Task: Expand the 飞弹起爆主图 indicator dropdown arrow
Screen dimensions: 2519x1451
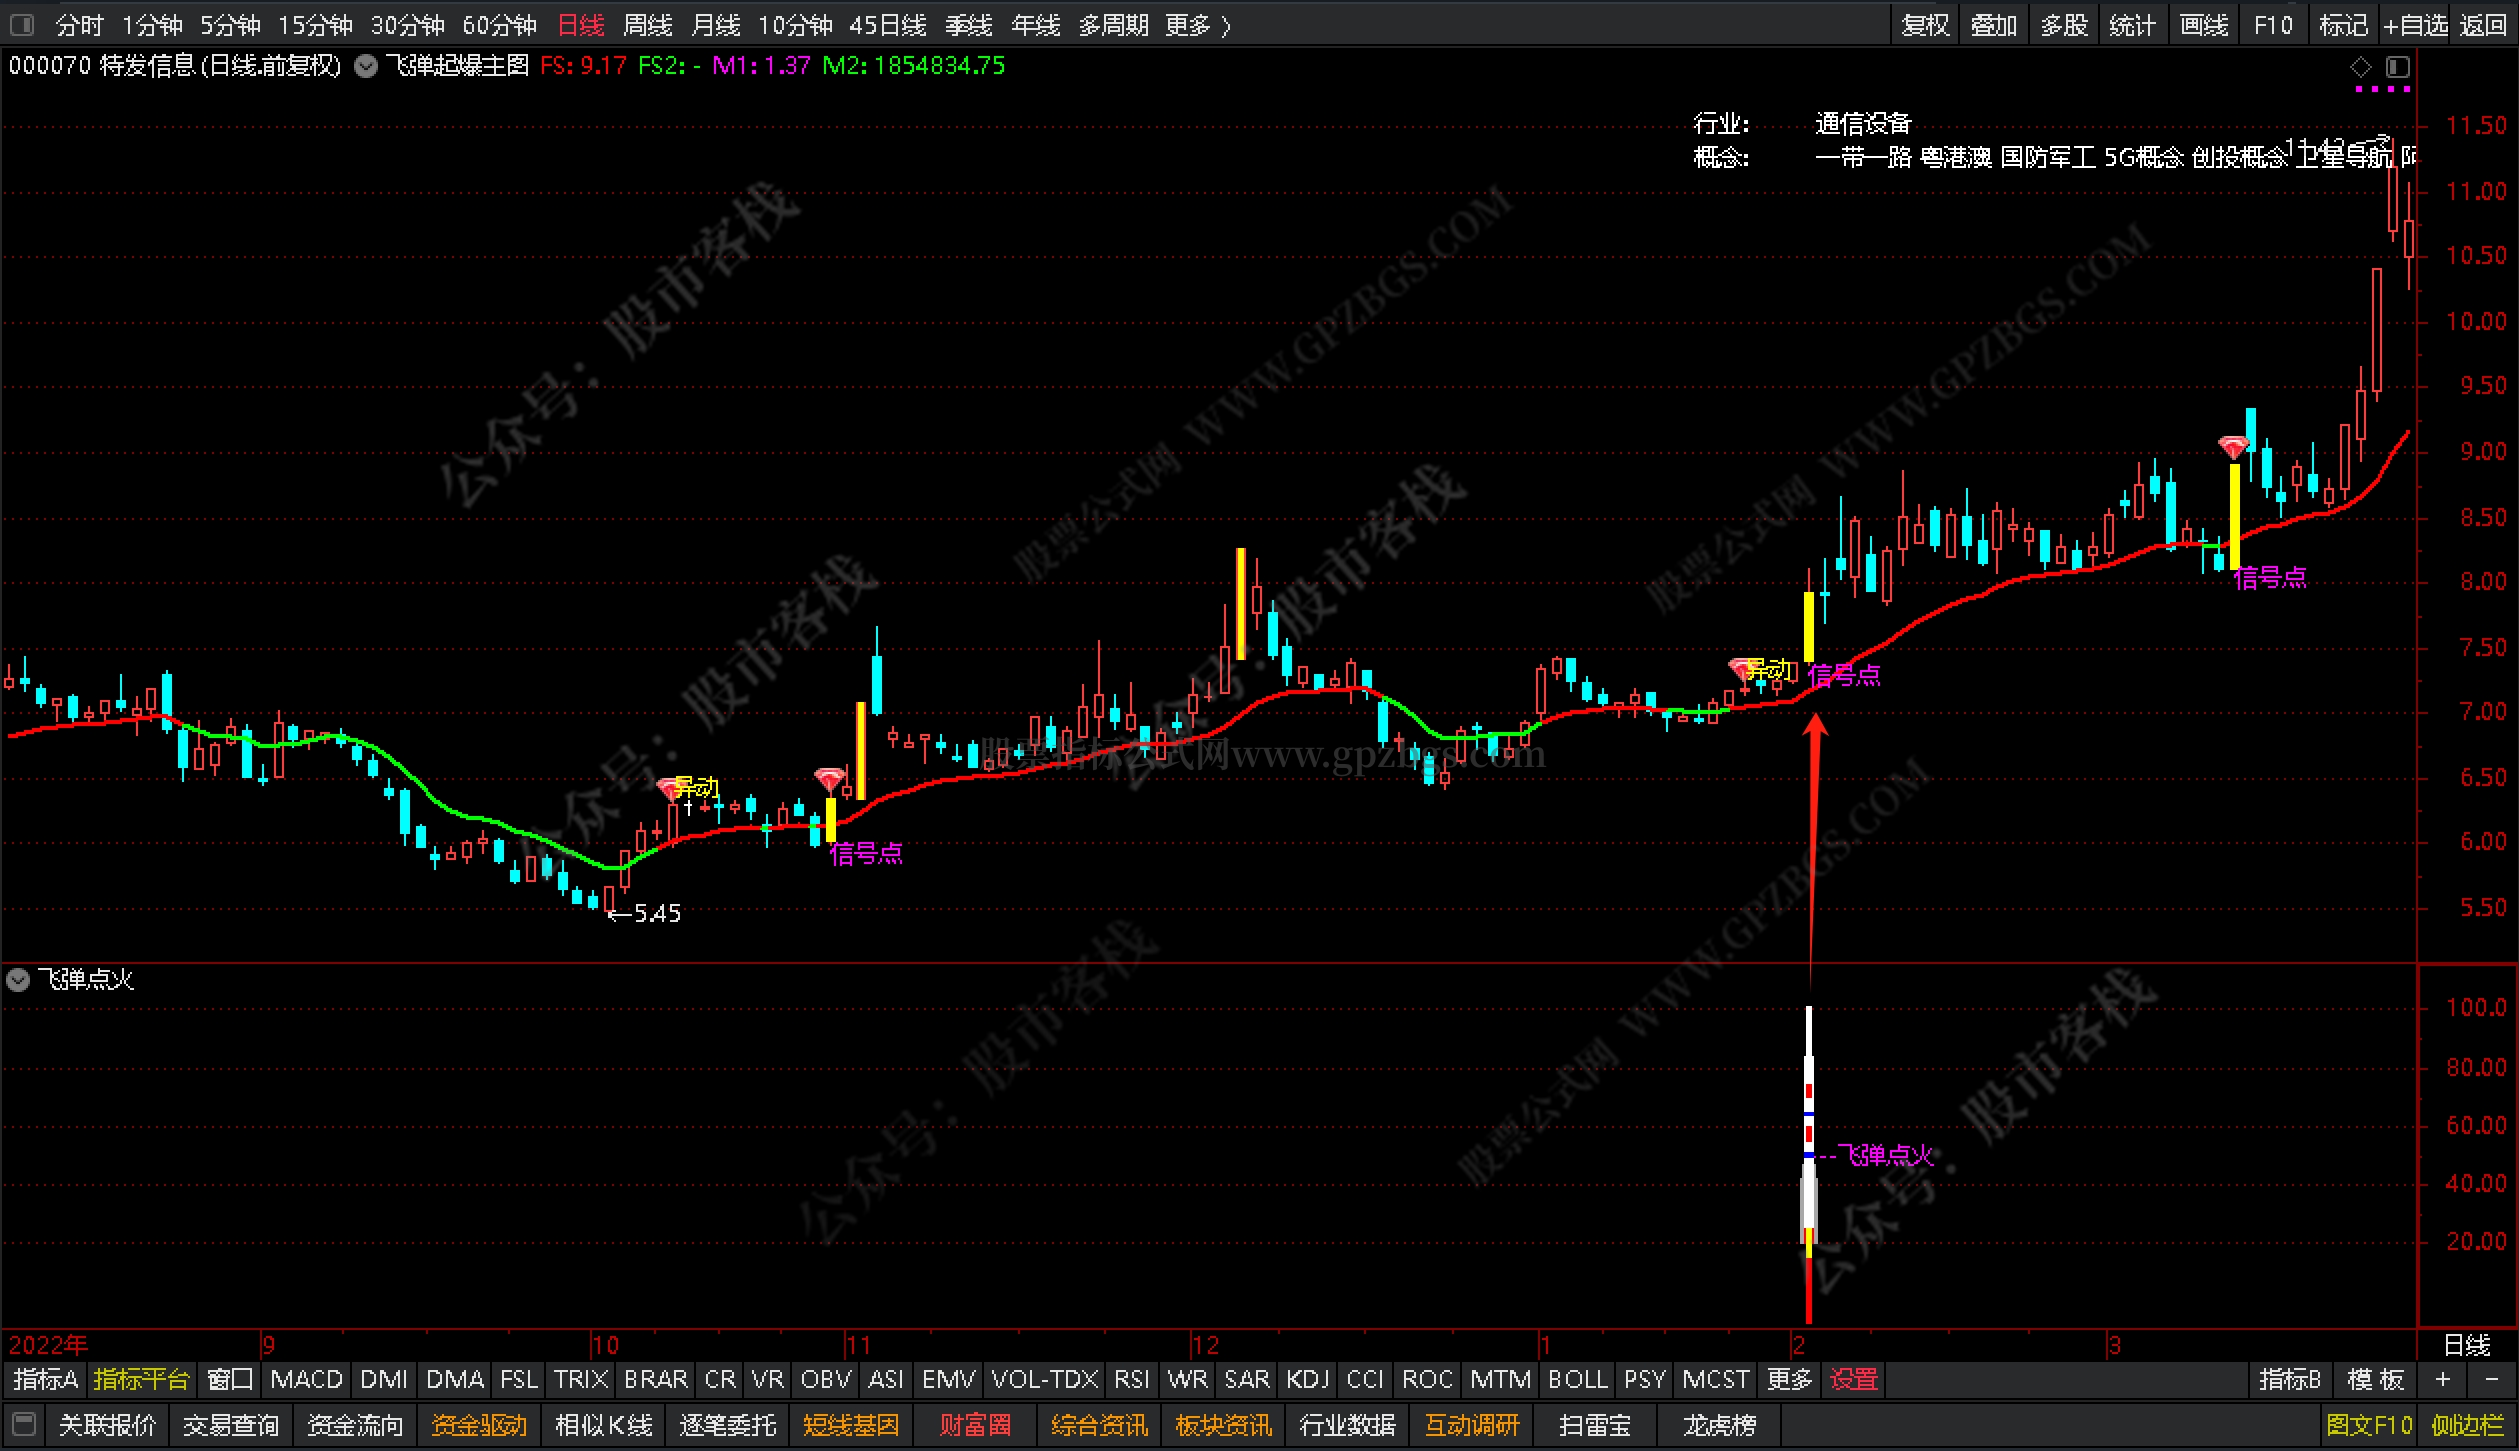Action: (x=366, y=67)
